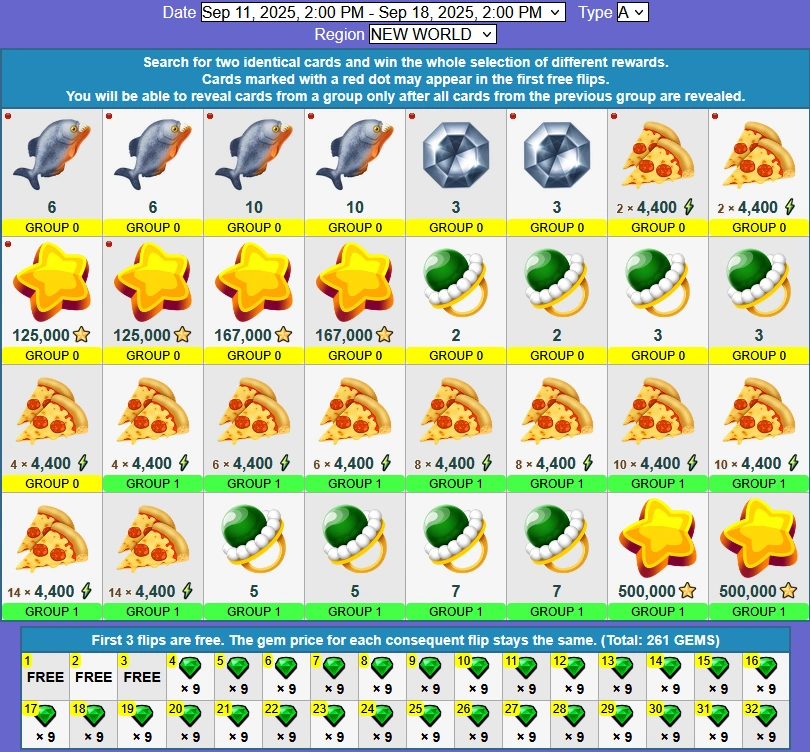Click flip 21 gem cost cell

point(238,724)
